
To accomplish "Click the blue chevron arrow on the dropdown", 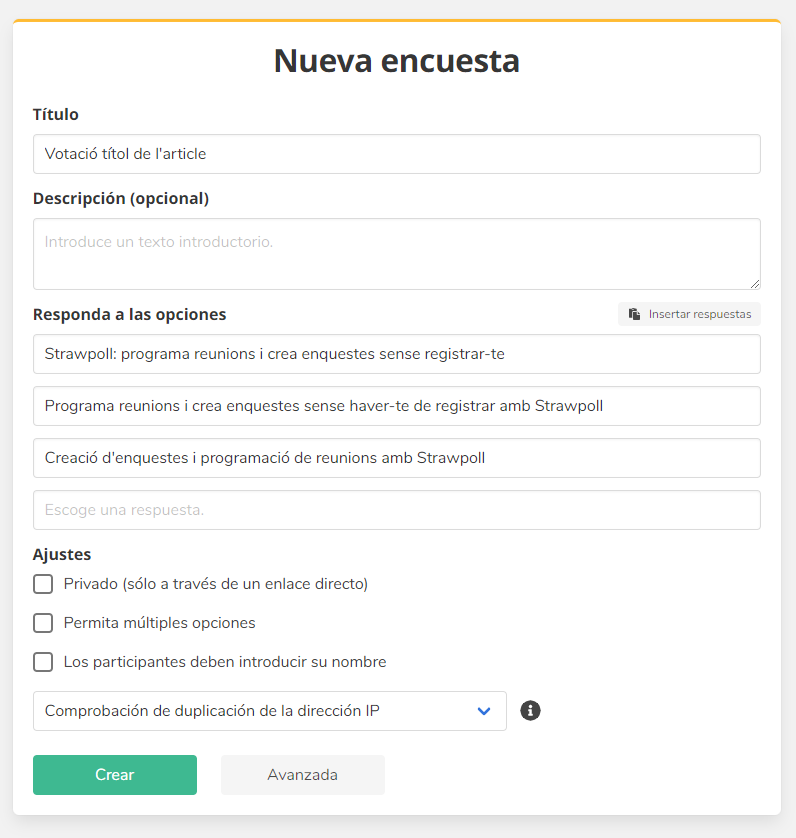I will (x=484, y=711).
